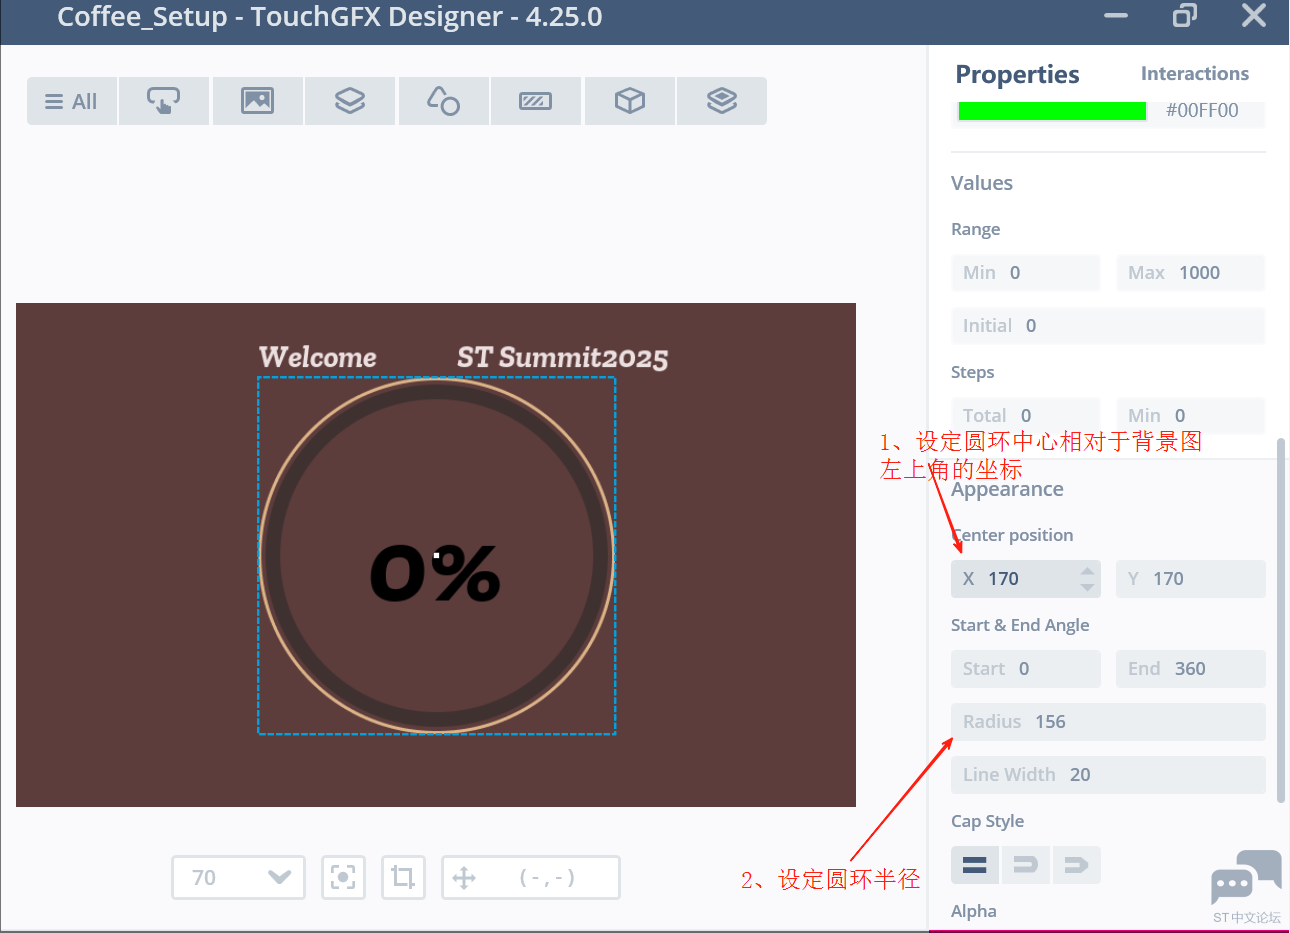This screenshot has height=933, width=1290.
Task: Close the TouchGFX Designer window
Action: 1254,16
